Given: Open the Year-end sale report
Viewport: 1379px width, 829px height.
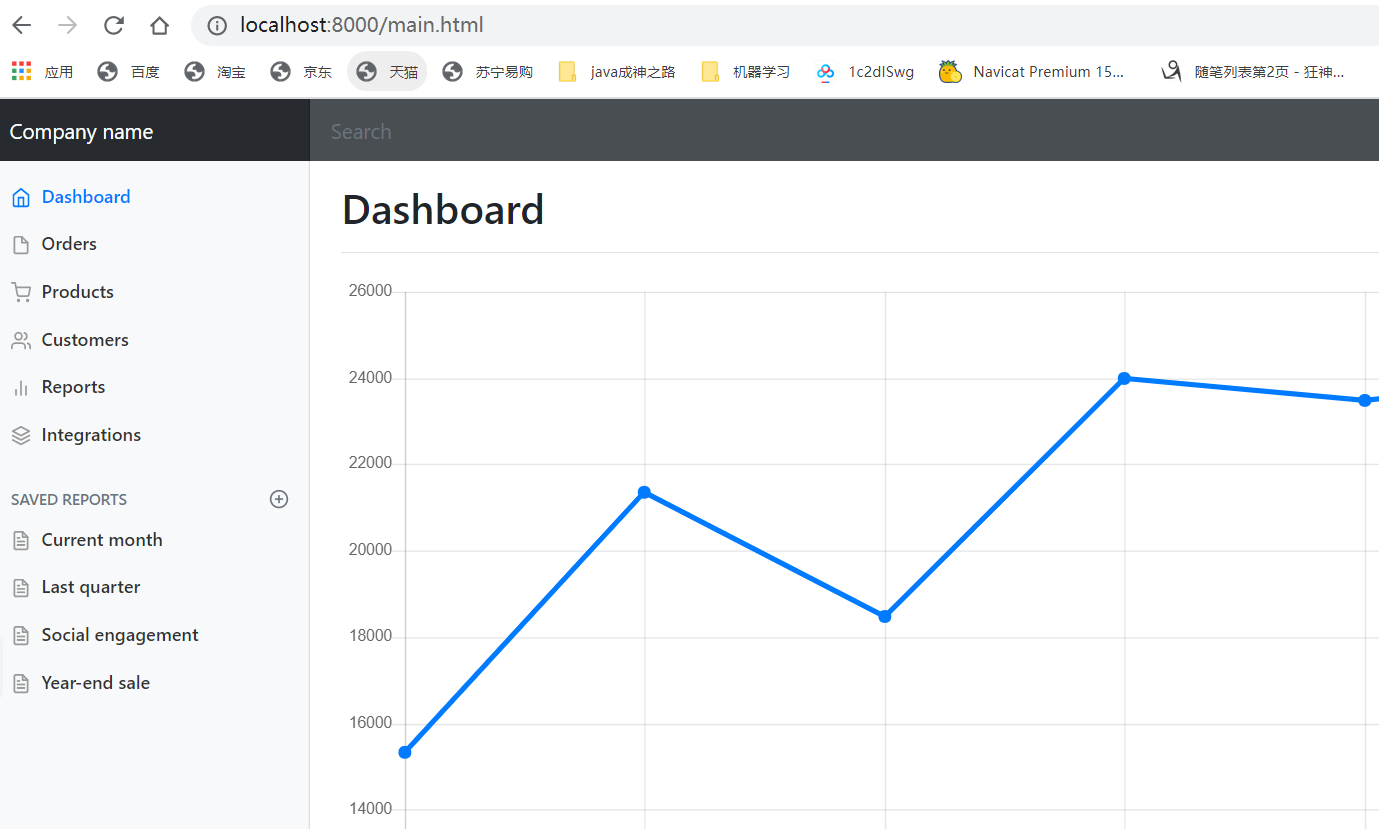Looking at the screenshot, I should 95,683.
